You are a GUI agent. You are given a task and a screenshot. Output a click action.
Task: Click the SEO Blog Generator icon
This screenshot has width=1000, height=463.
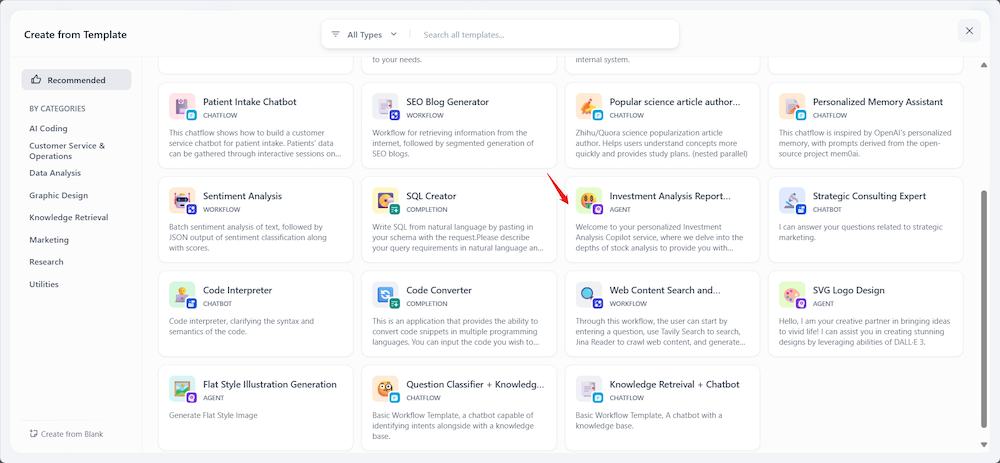point(385,107)
